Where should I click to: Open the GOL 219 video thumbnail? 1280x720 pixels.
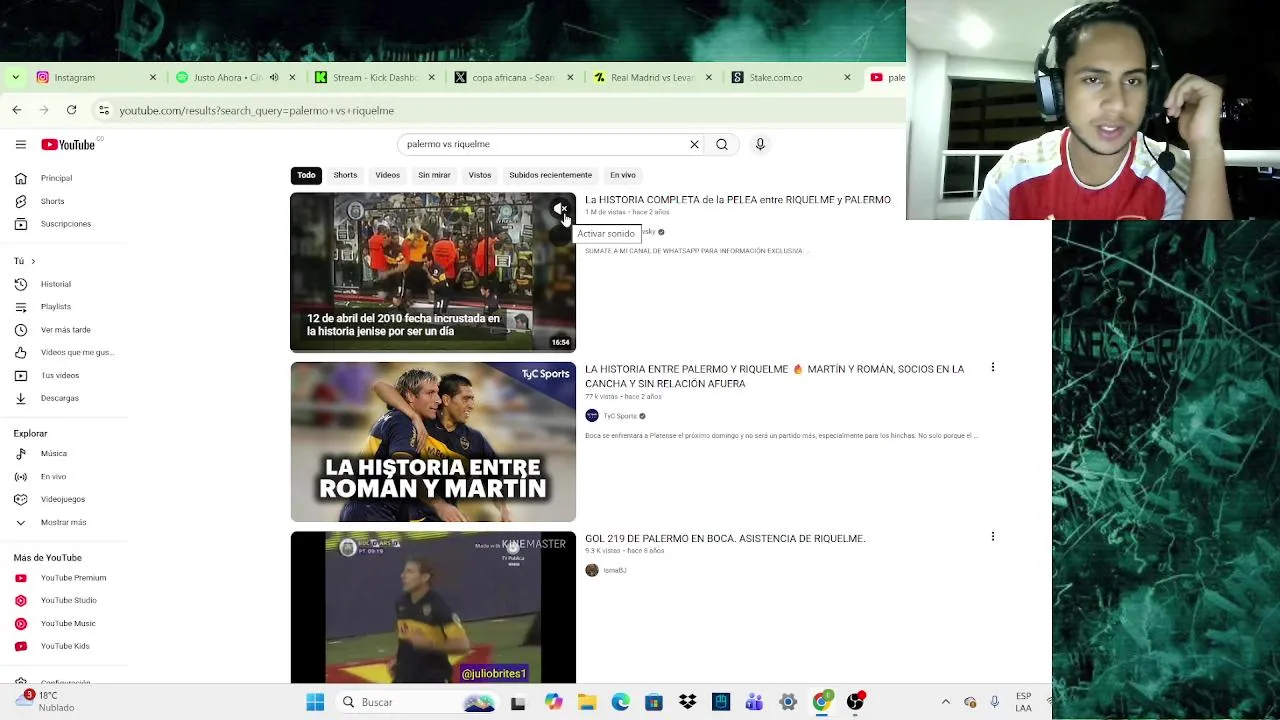point(433,607)
